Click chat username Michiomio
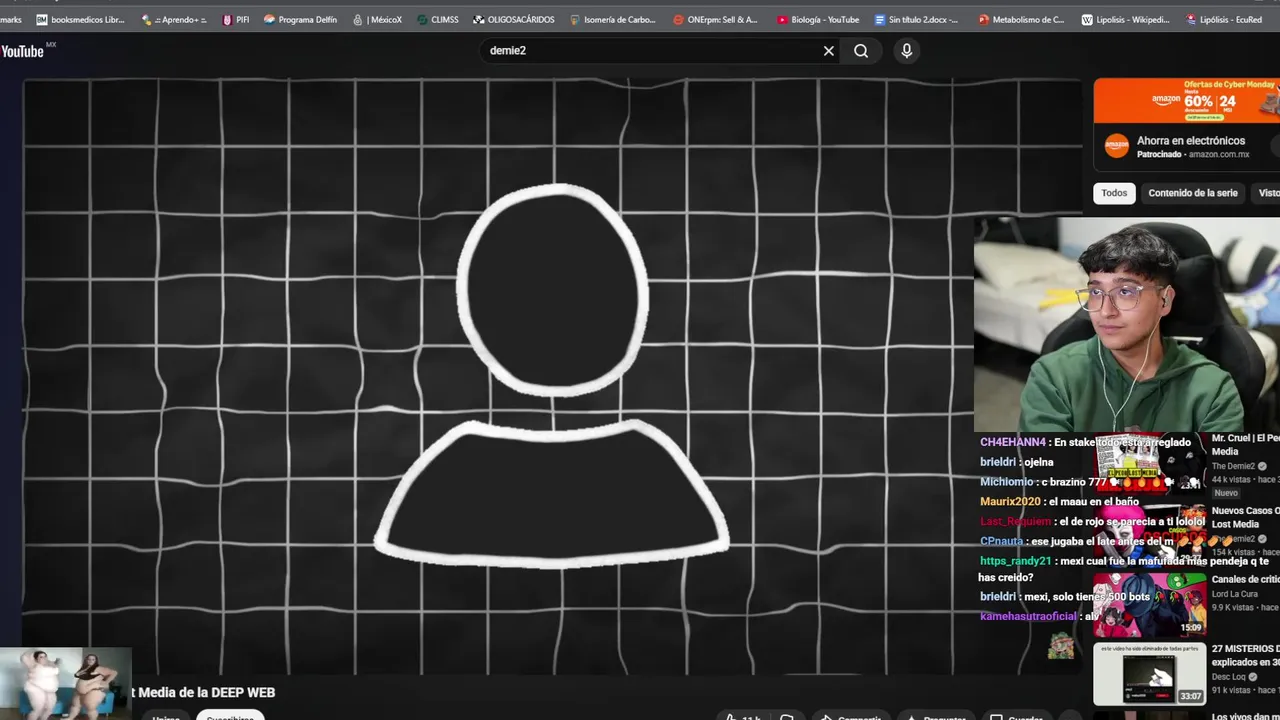The image size is (1280, 720). pos(1007,482)
